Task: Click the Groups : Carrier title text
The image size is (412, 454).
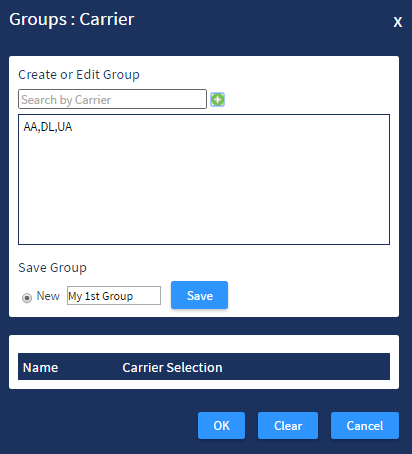Action: [72, 19]
